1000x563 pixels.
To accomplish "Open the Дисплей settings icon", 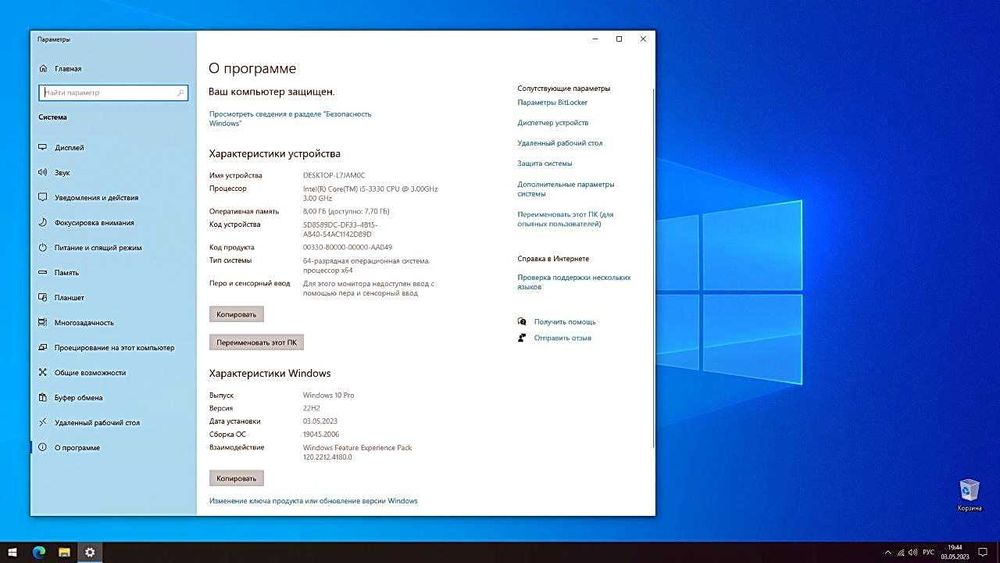I will pyautogui.click(x=43, y=147).
